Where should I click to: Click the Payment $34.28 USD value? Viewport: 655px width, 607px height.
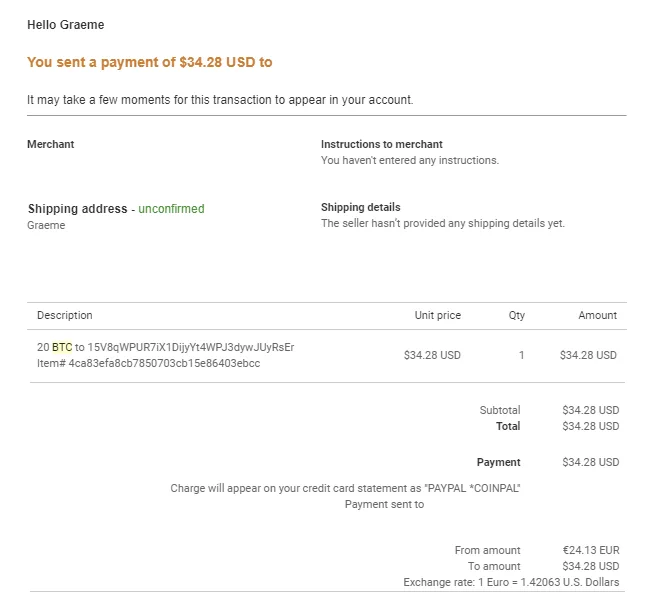[x=591, y=462]
